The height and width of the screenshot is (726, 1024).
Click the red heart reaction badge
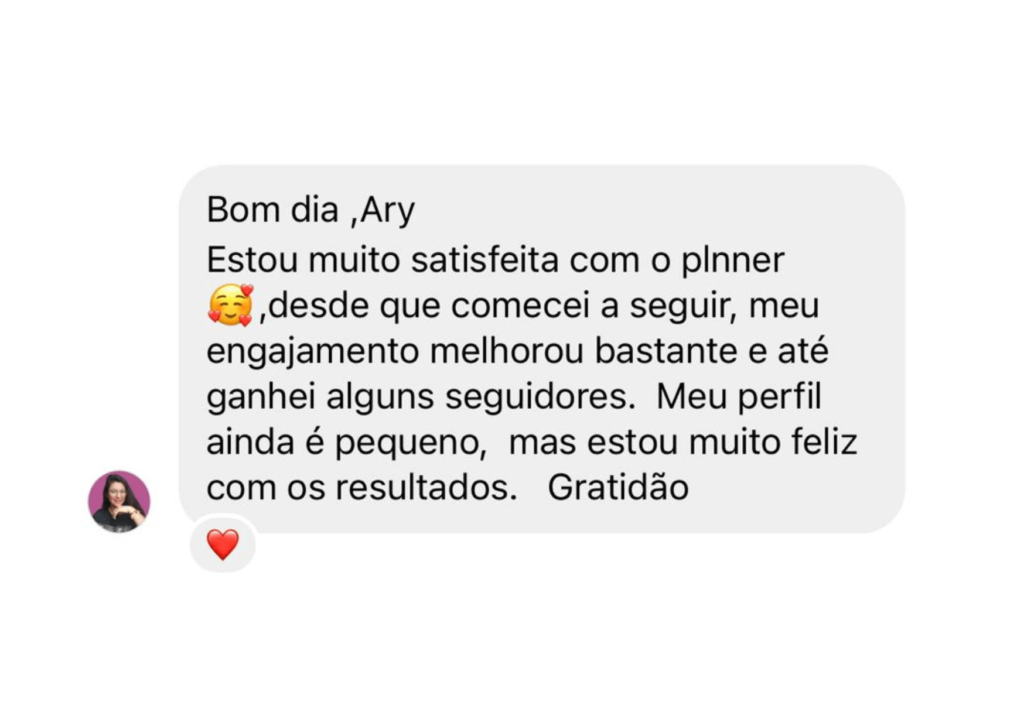tap(223, 544)
